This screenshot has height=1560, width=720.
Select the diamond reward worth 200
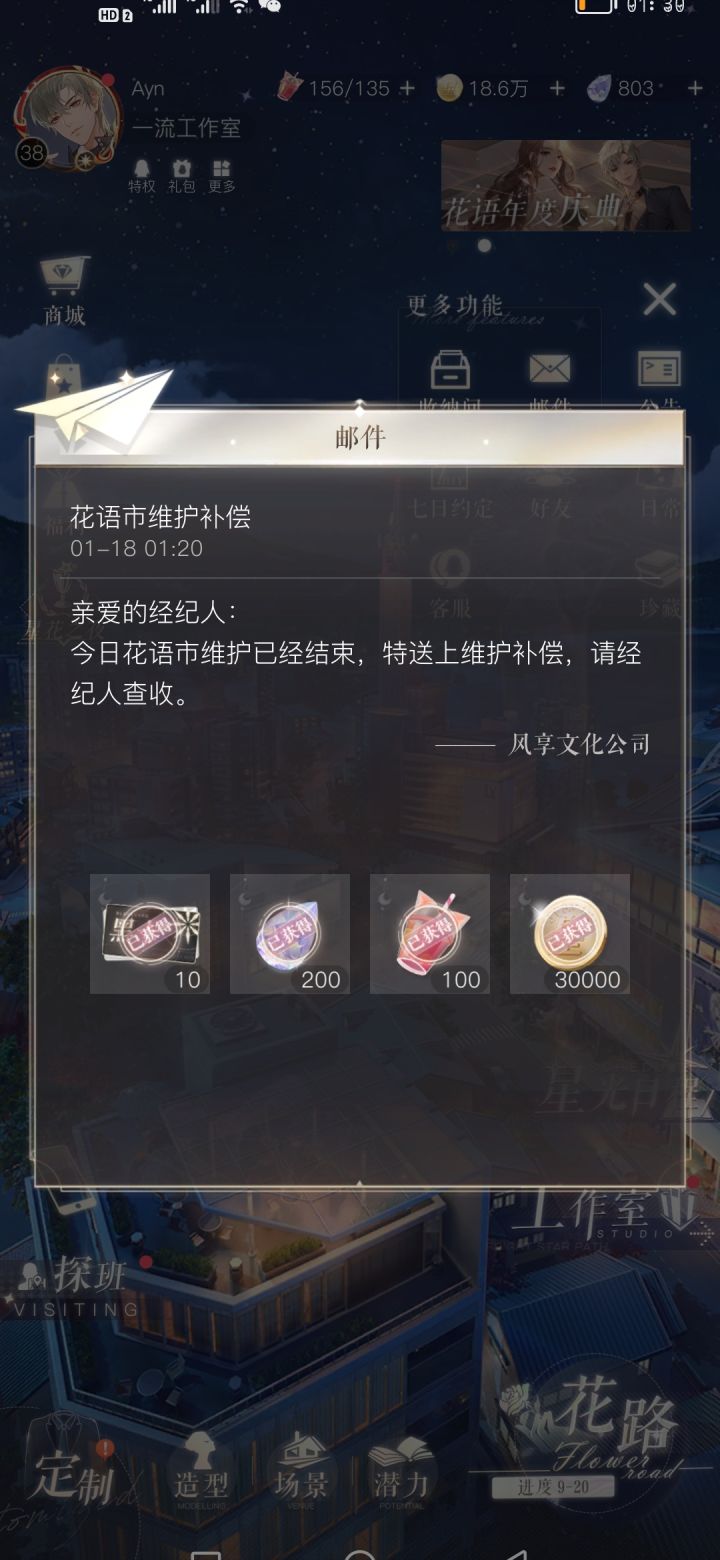click(x=290, y=934)
